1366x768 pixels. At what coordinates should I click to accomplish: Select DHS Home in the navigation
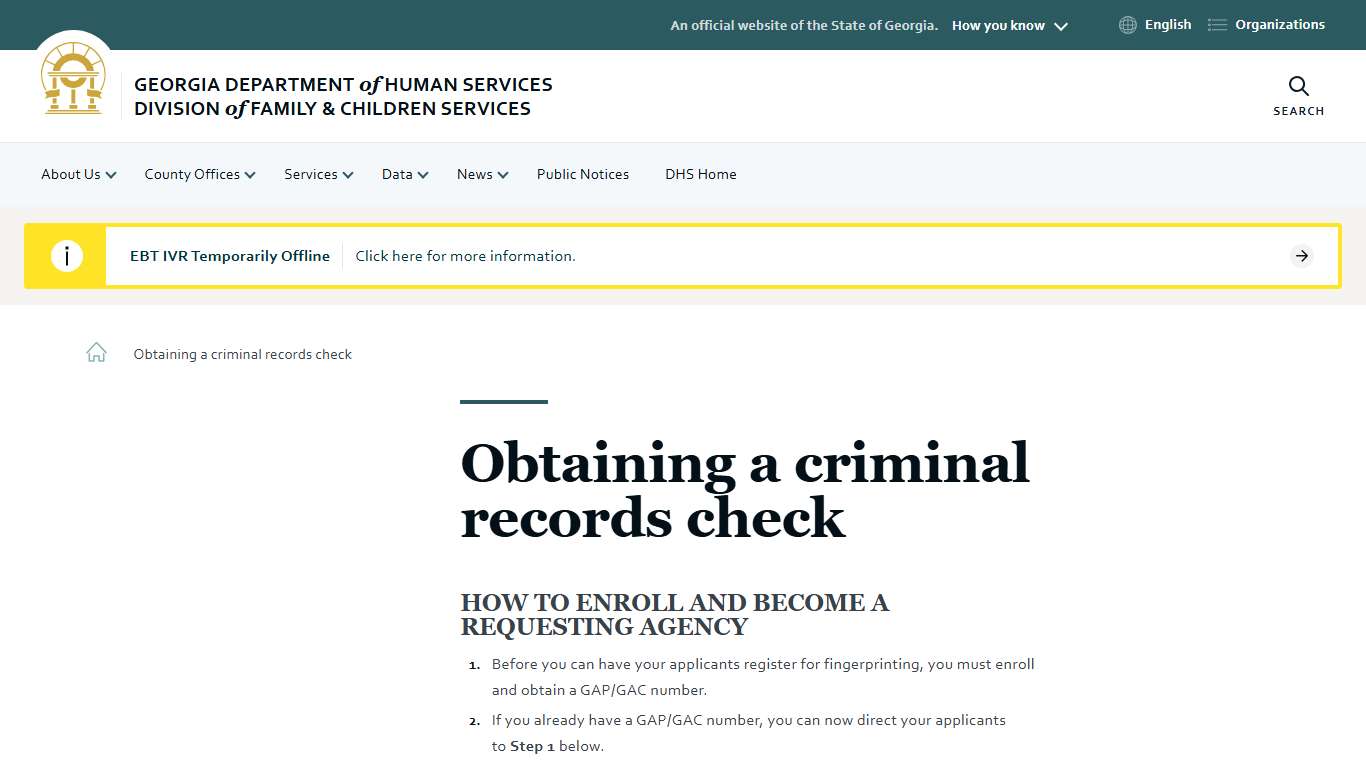click(700, 174)
